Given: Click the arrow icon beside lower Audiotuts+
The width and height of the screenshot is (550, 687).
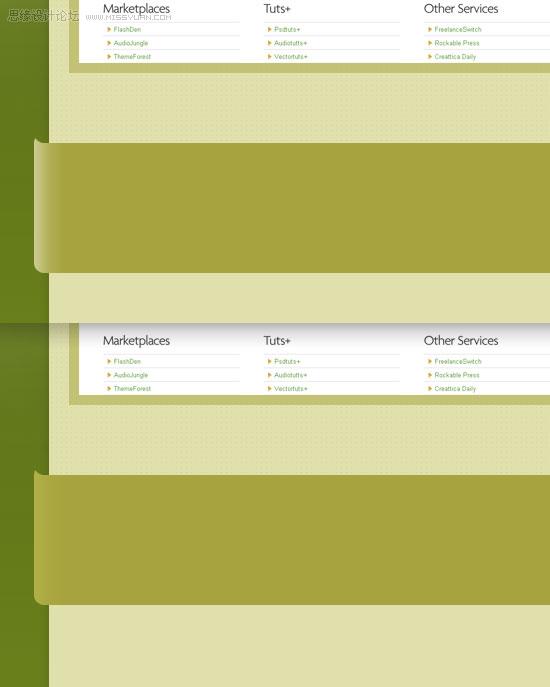Looking at the screenshot, I should 270,375.
